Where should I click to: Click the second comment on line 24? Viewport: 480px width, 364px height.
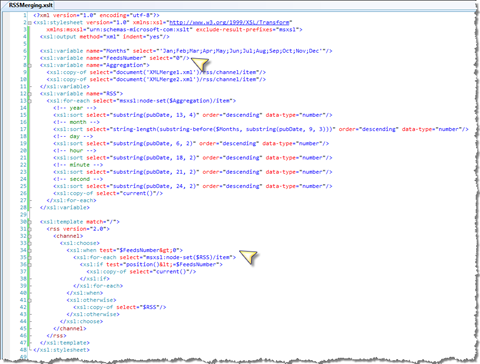click(x=78, y=179)
